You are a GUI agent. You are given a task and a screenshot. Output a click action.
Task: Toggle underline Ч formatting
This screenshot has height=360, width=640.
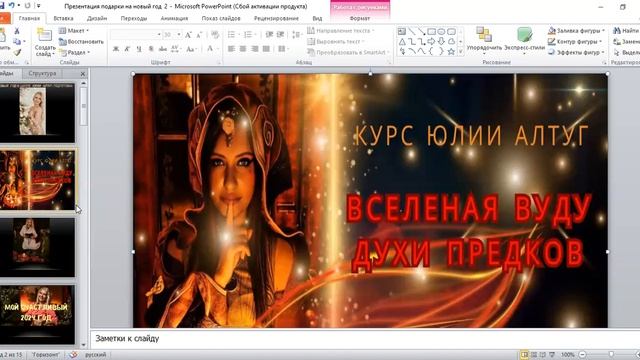tap(139, 49)
